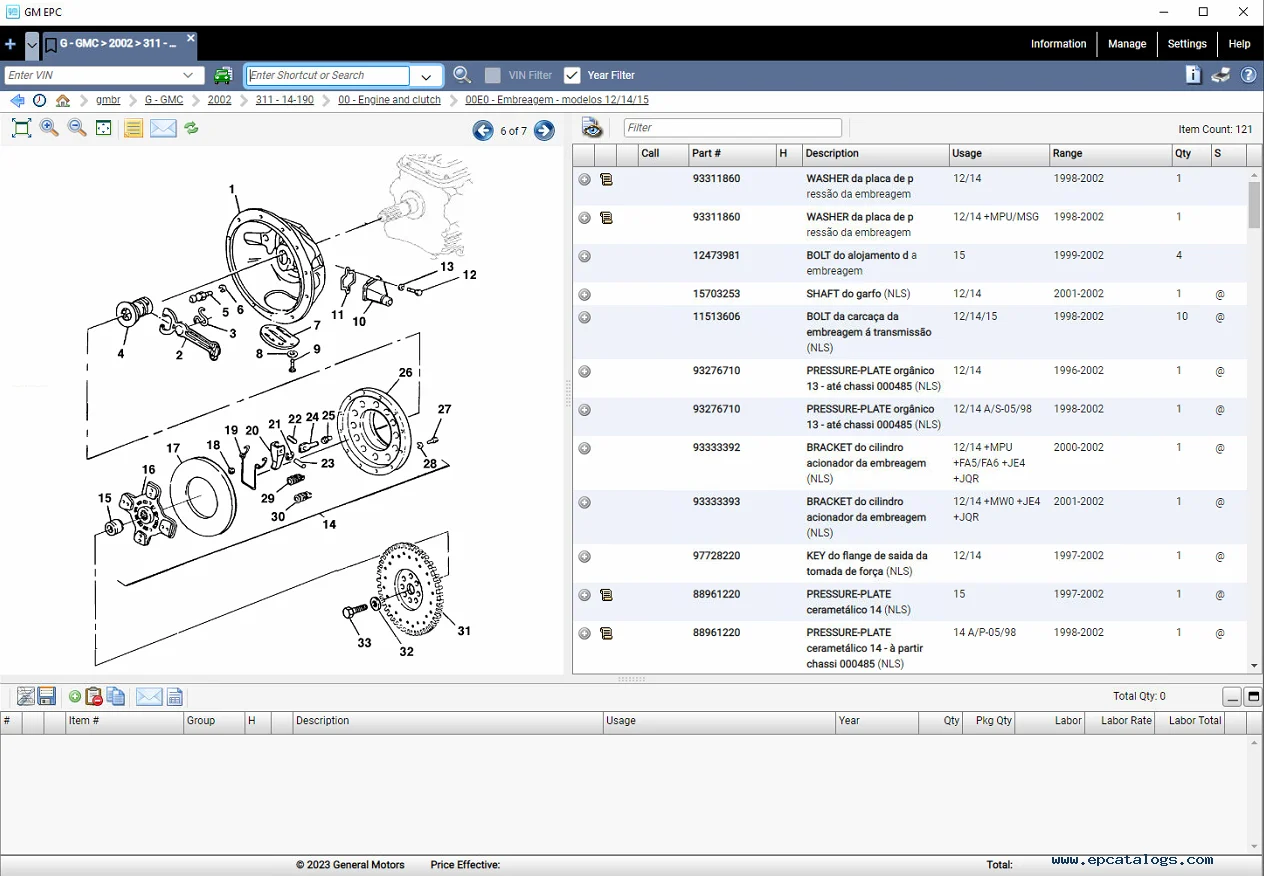This screenshot has width=1264, height=876.
Task: Zoom in on the diagram
Action: 49,128
